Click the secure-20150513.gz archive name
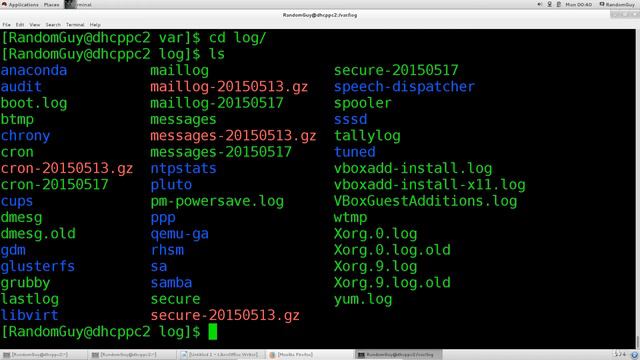This screenshot has height=360, width=640. coord(225,316)
